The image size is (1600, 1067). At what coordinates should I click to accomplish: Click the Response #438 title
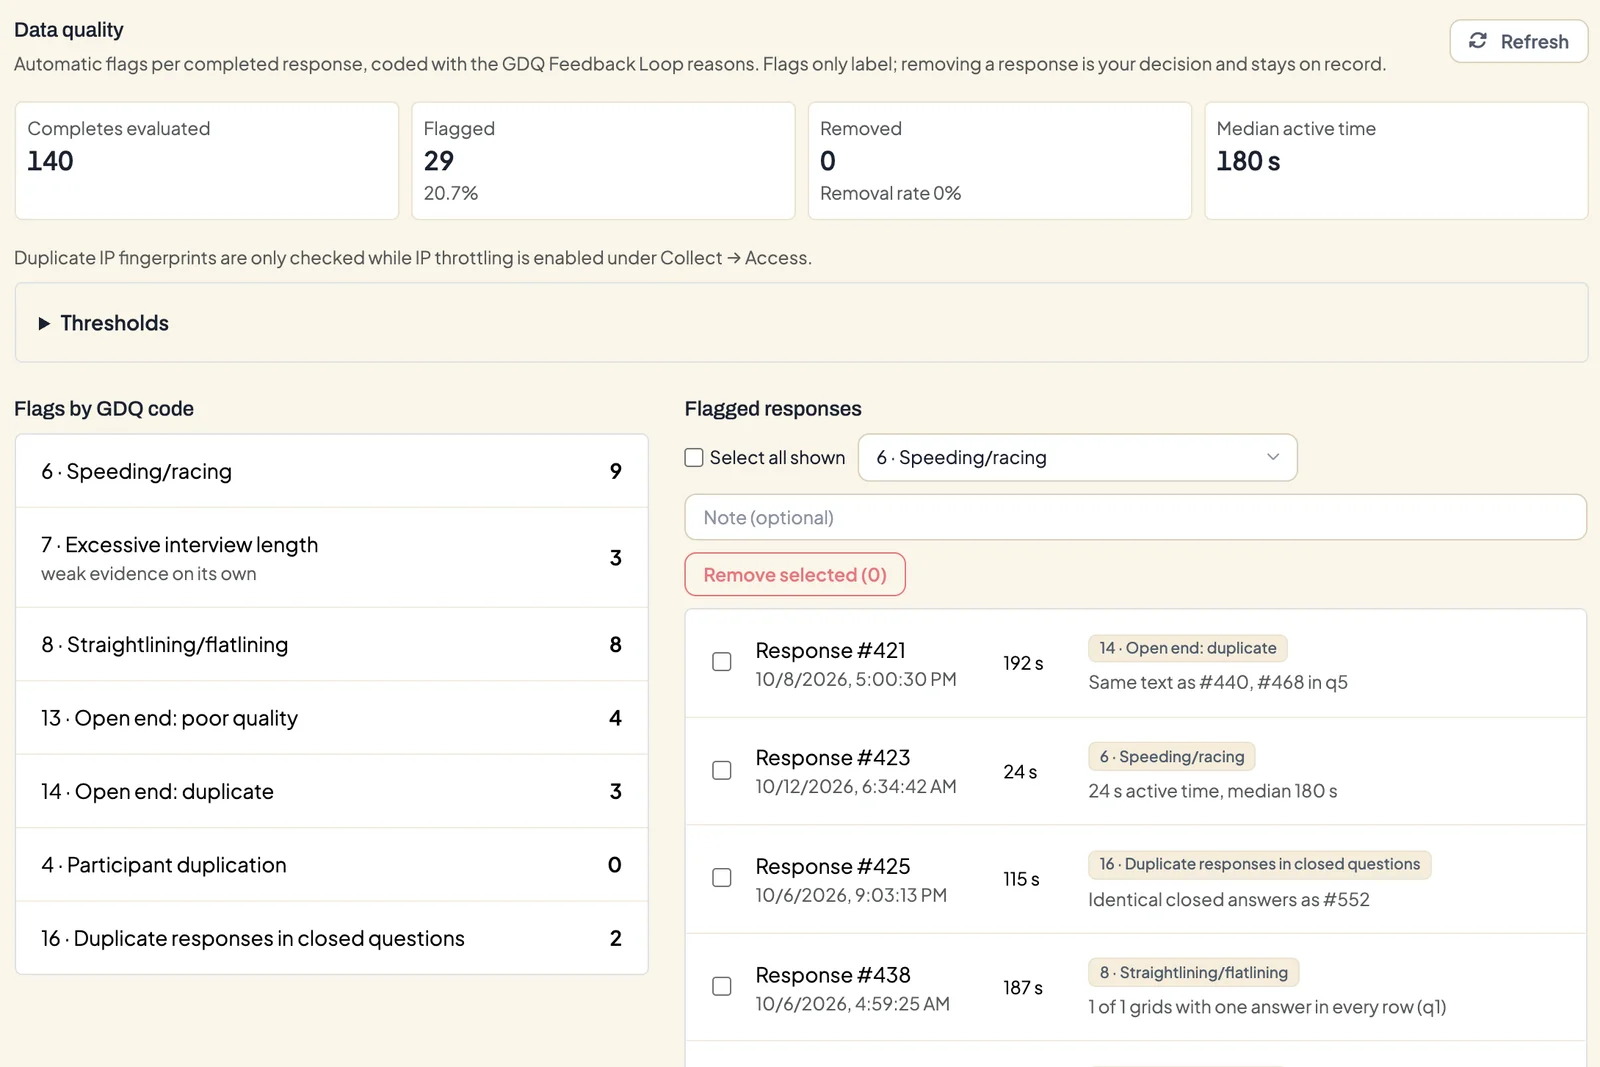point(833,975)
